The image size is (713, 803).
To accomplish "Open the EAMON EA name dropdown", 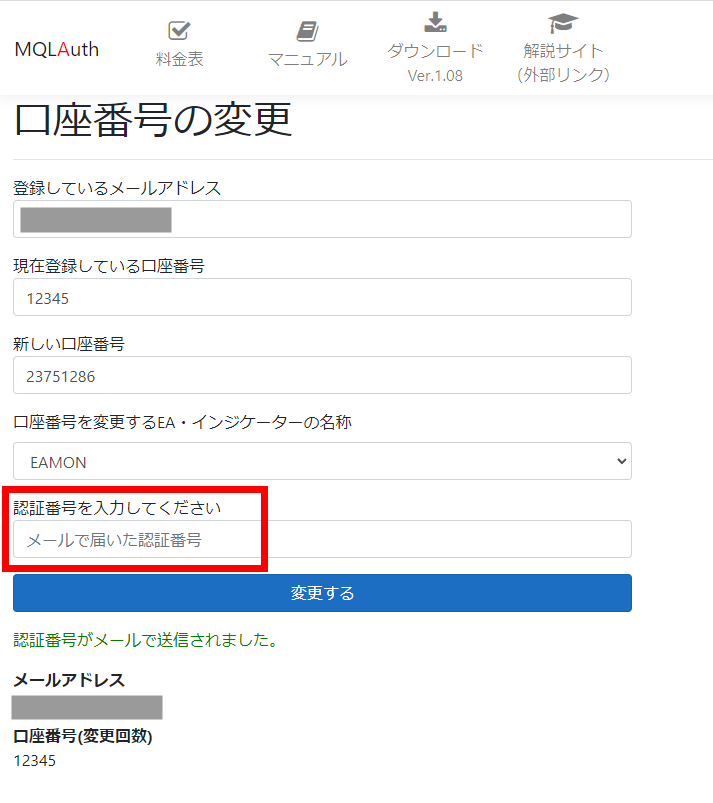I will 322,461.
